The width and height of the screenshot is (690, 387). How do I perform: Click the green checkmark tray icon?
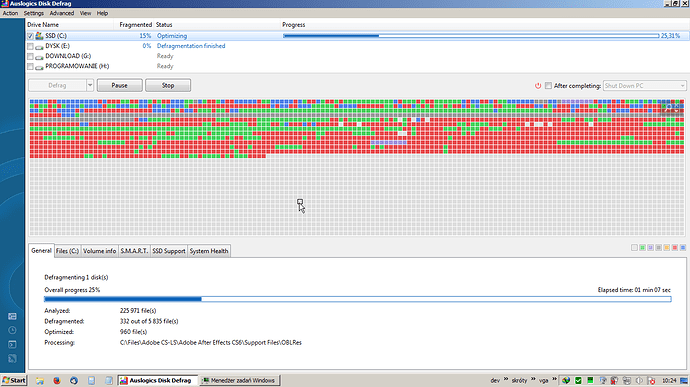point(578,380)
